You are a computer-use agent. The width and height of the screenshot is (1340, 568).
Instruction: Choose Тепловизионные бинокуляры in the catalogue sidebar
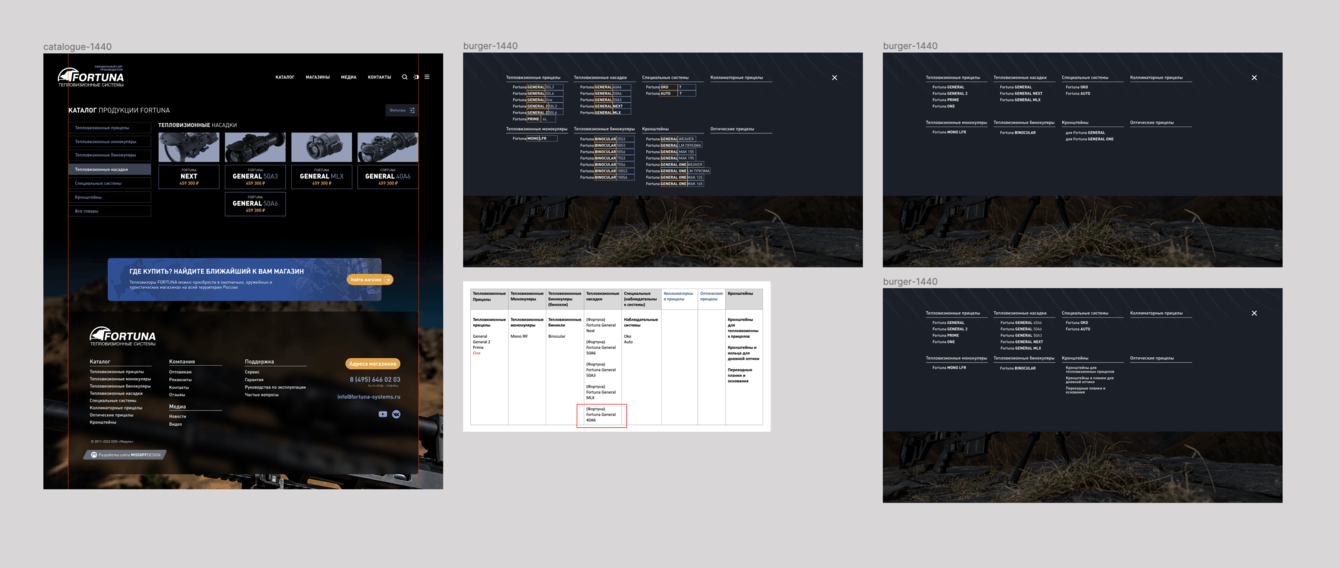coord(110,156)
